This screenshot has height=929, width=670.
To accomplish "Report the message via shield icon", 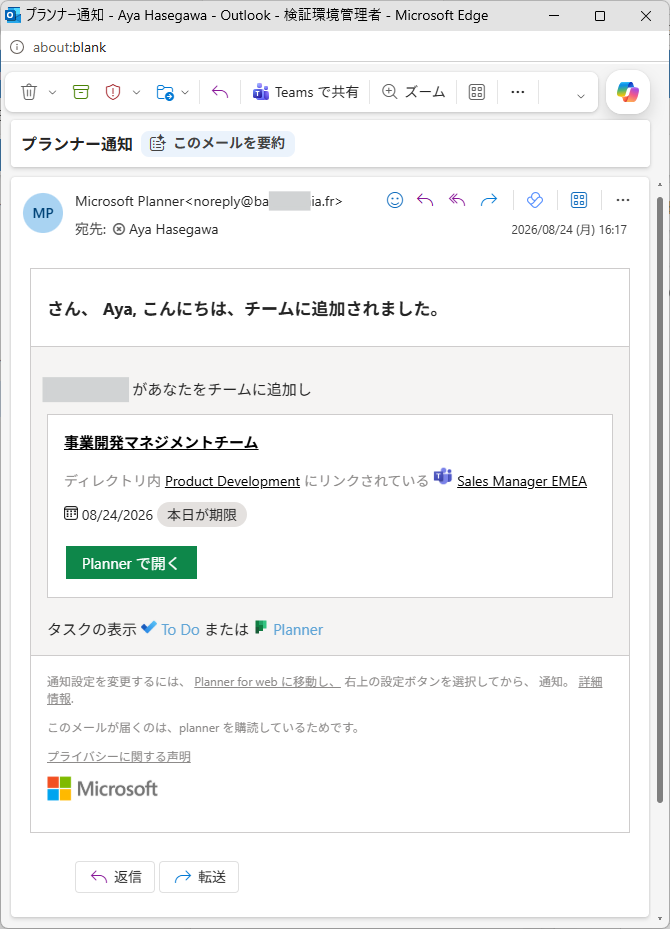I will pos(113,92).
